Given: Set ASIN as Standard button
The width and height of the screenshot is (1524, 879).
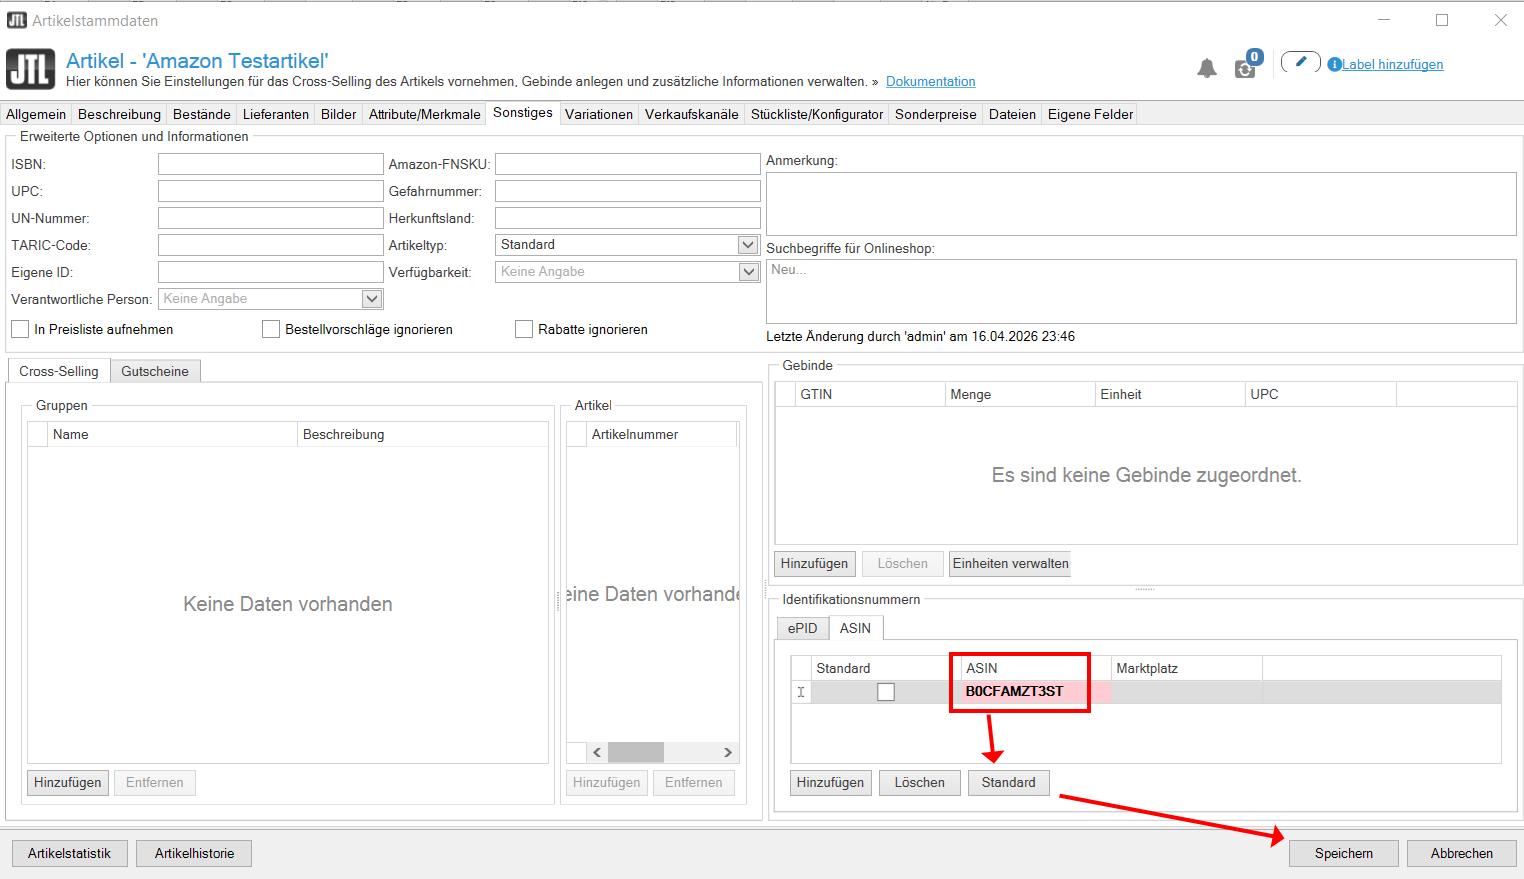Looking at the screenshot, I should (x=1009, y=782).
